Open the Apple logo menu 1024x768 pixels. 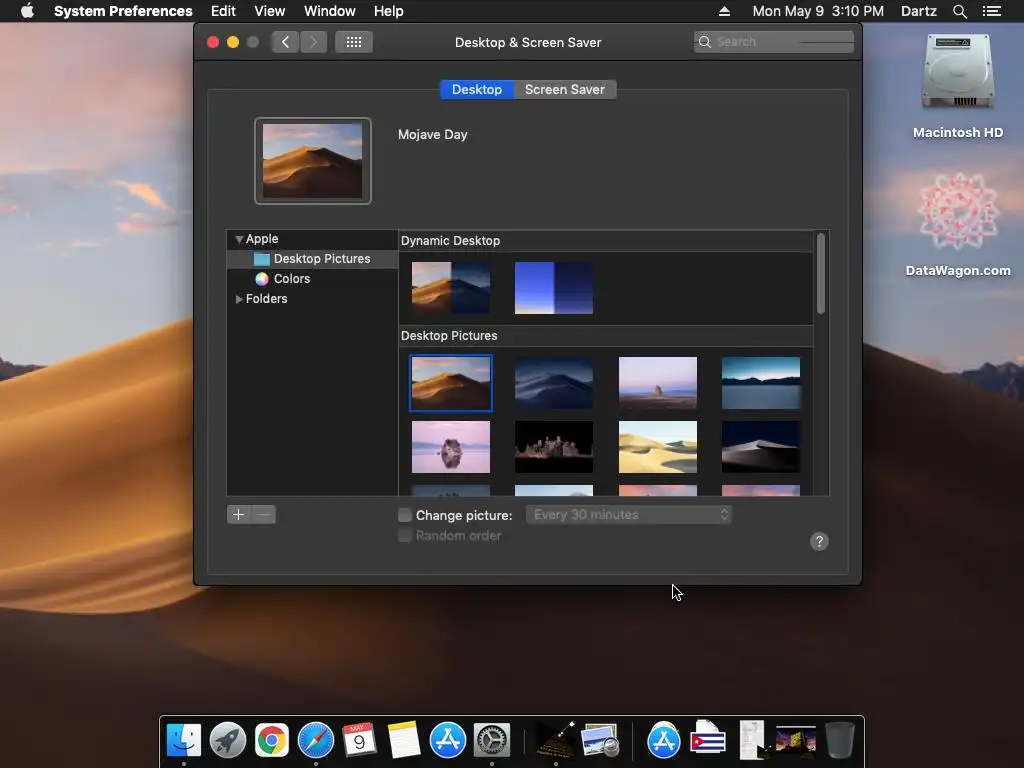27,11
